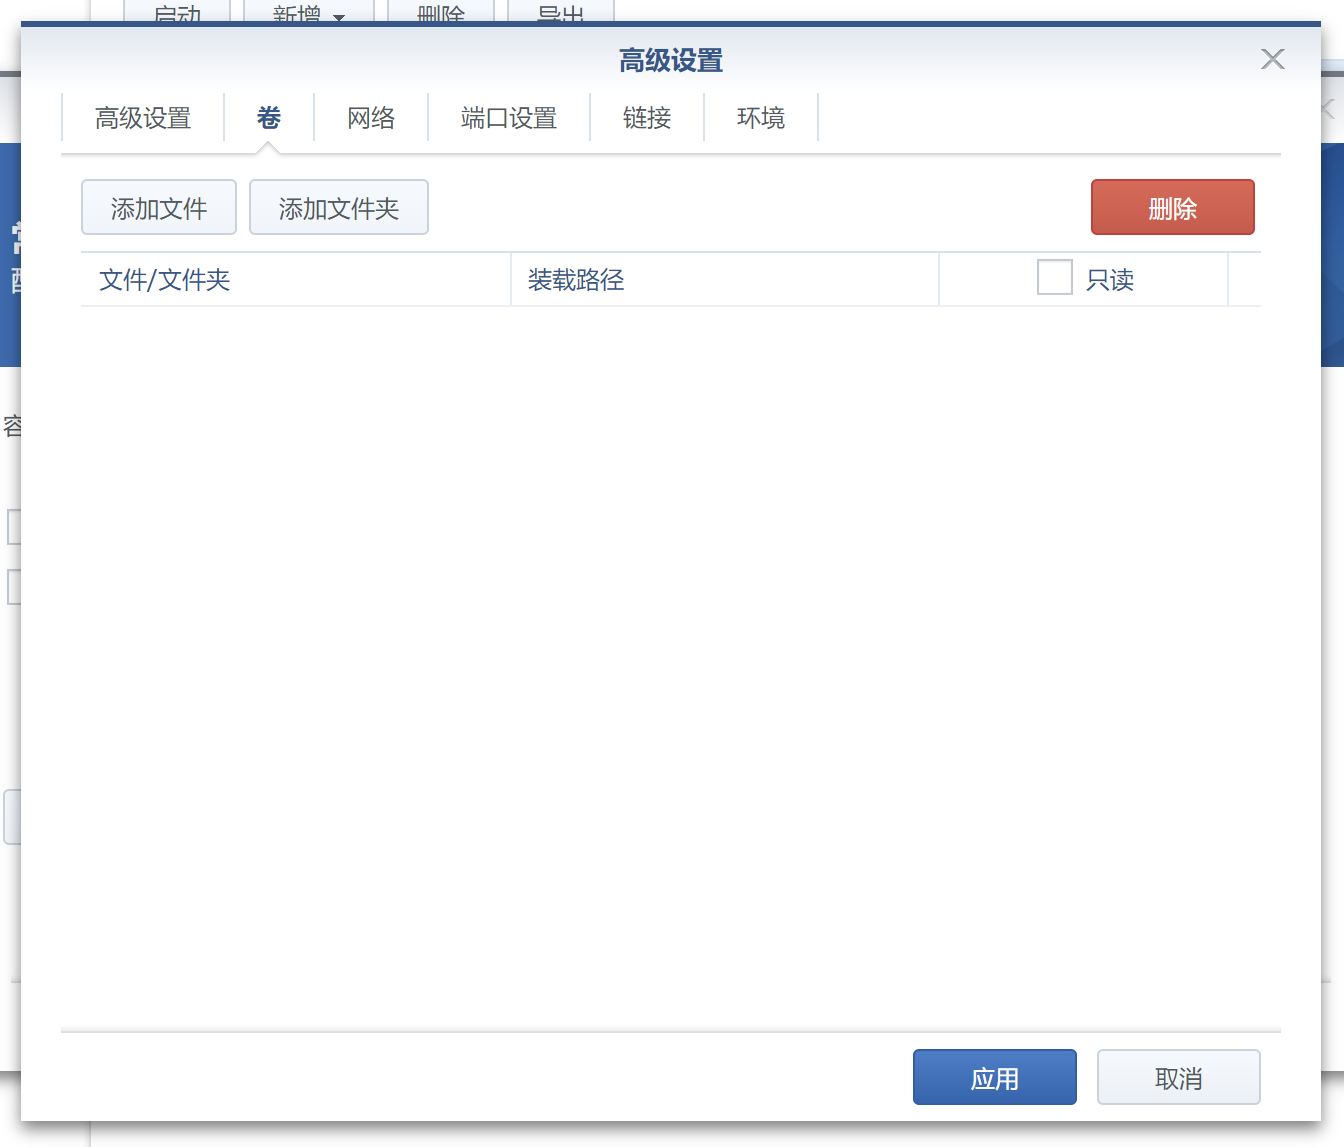Switch to the 高级设置 tab
This screenshot has width=1344, height=1147.
tap(143, 118)
